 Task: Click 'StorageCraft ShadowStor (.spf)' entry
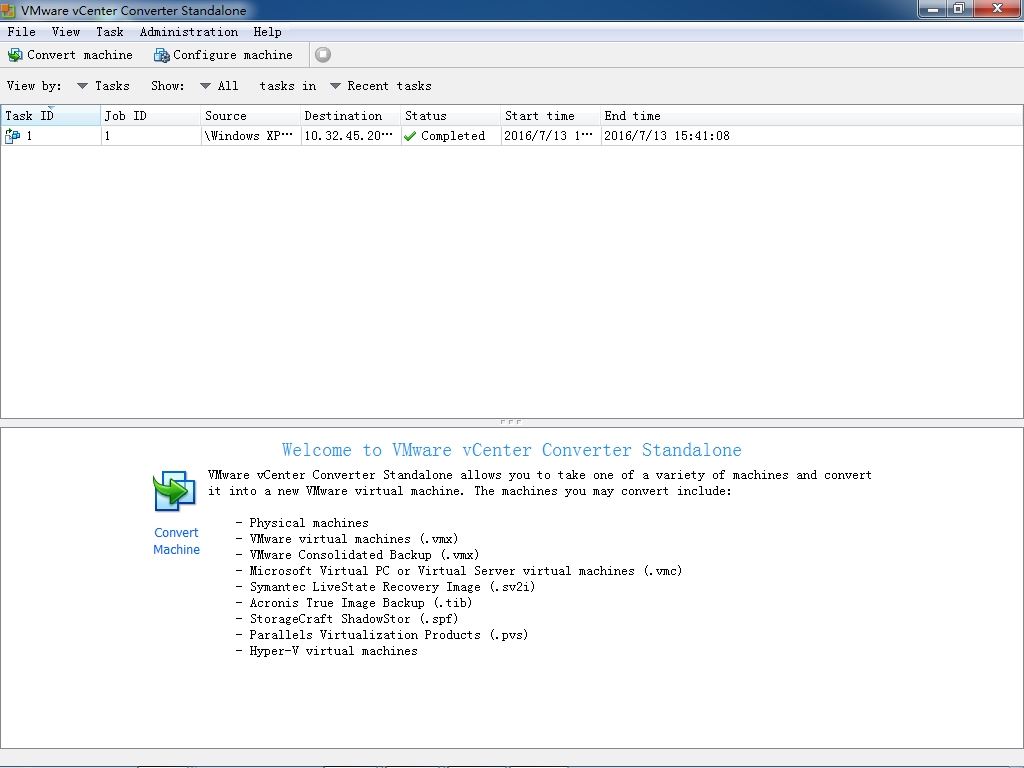(x=353, y=619)
